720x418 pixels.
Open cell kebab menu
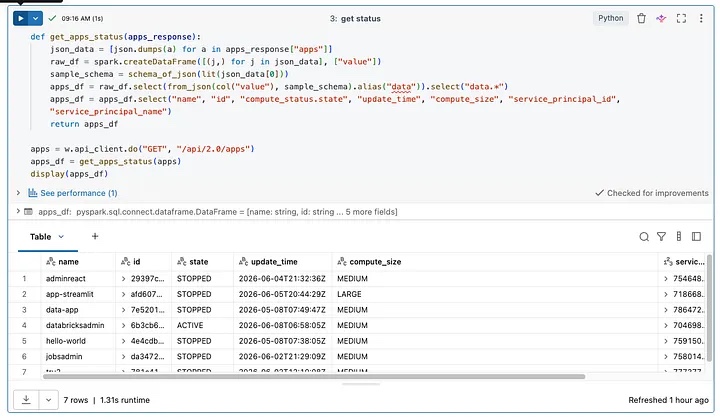701,18
